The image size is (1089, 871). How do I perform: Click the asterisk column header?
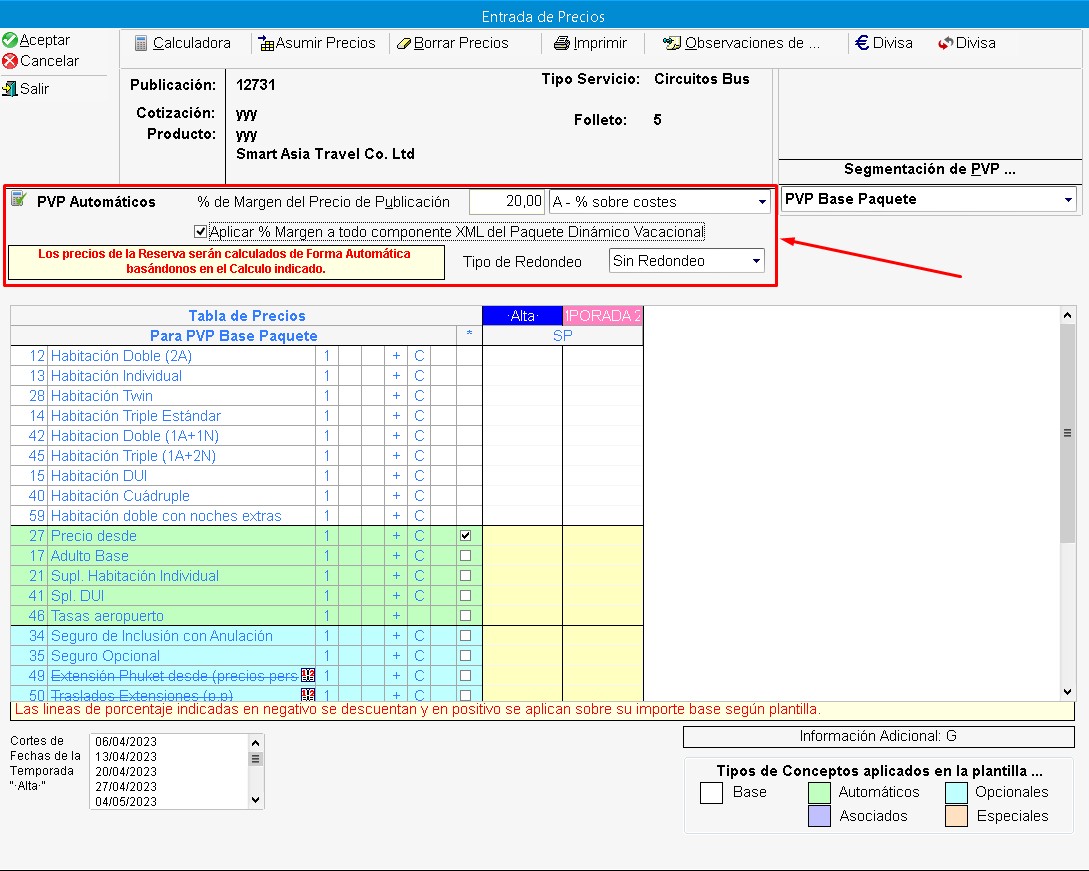point(469,335)
